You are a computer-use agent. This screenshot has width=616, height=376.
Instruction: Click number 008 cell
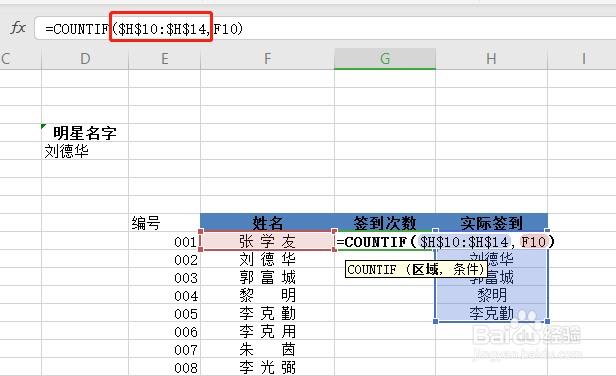[x=165, y=367]
